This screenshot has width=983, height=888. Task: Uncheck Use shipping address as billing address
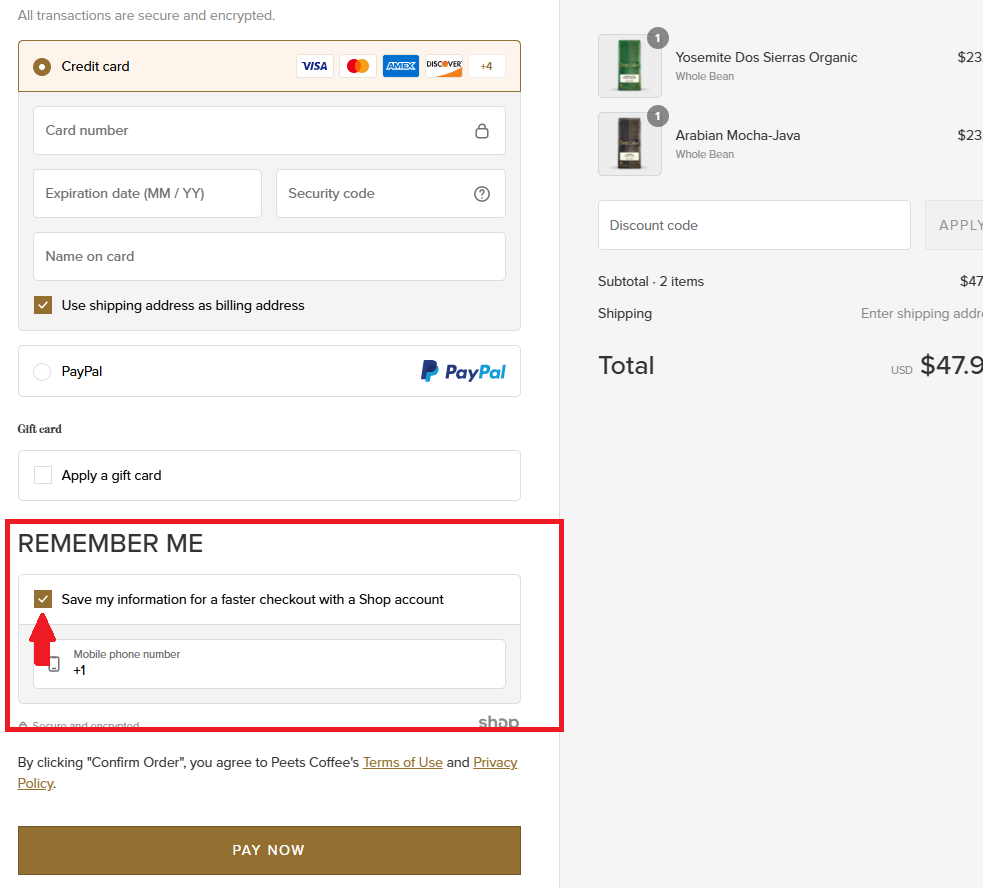click(43, 305)
